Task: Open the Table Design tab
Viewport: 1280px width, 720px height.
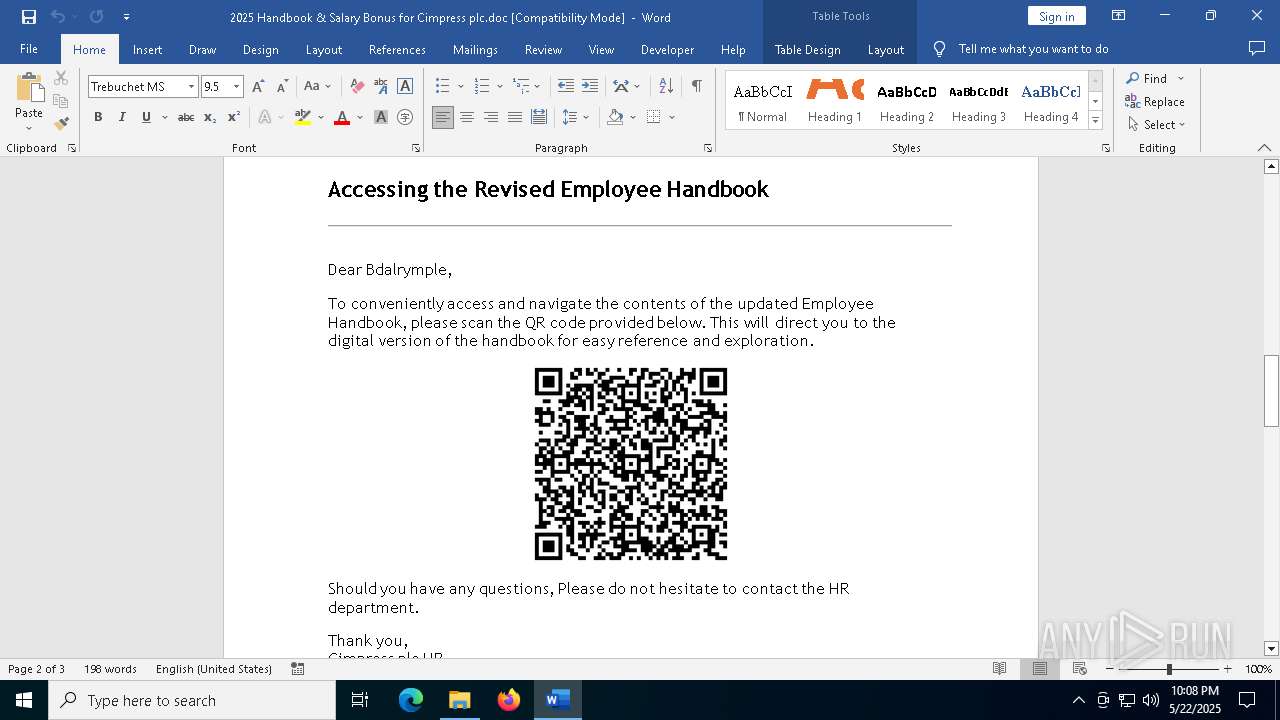Action: coord(807,49)
